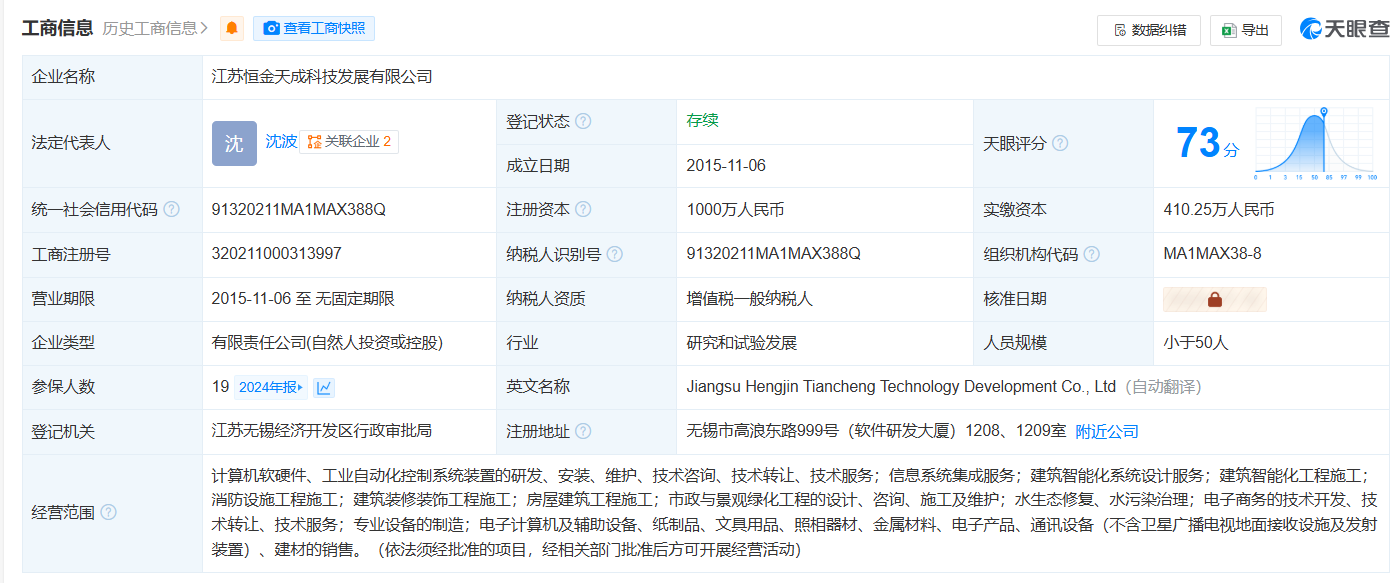The width and height of the screenshot is (1391, 583).
Task: Click the 工商信息 section heading
Action: coord(58,28)
